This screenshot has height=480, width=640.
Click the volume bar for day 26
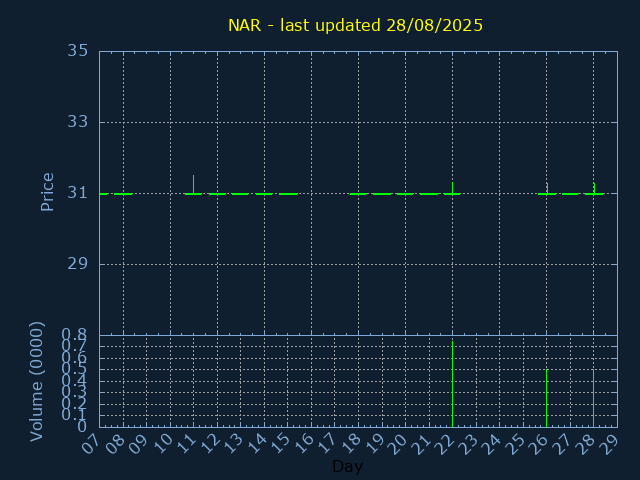click(546, 398)
